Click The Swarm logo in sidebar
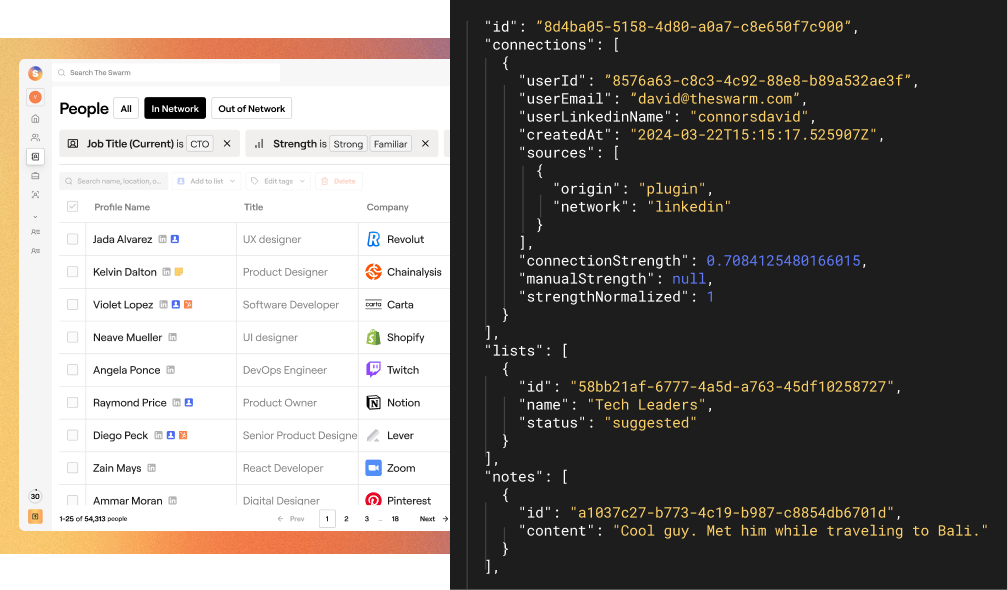 [35, 73]
